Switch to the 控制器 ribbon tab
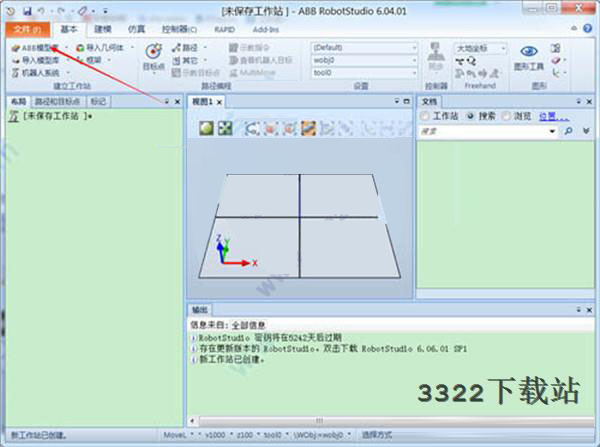 pos(179,29)
